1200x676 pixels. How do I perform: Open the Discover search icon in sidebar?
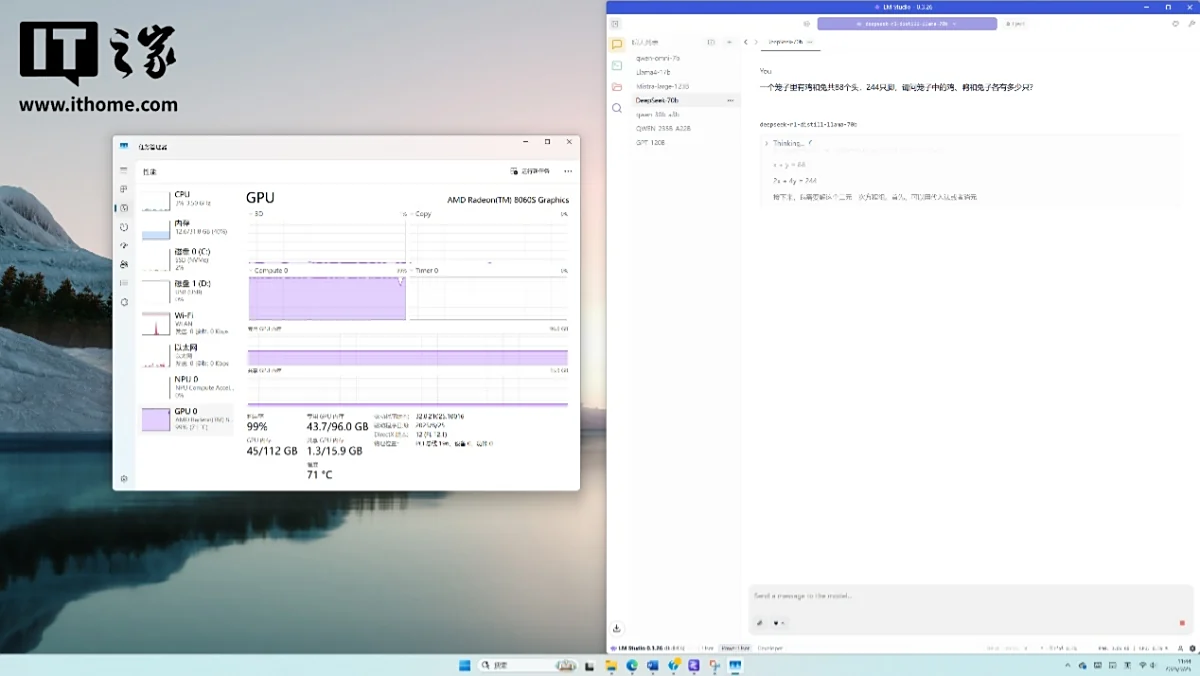pyautogui.click(x=617, y=108)
